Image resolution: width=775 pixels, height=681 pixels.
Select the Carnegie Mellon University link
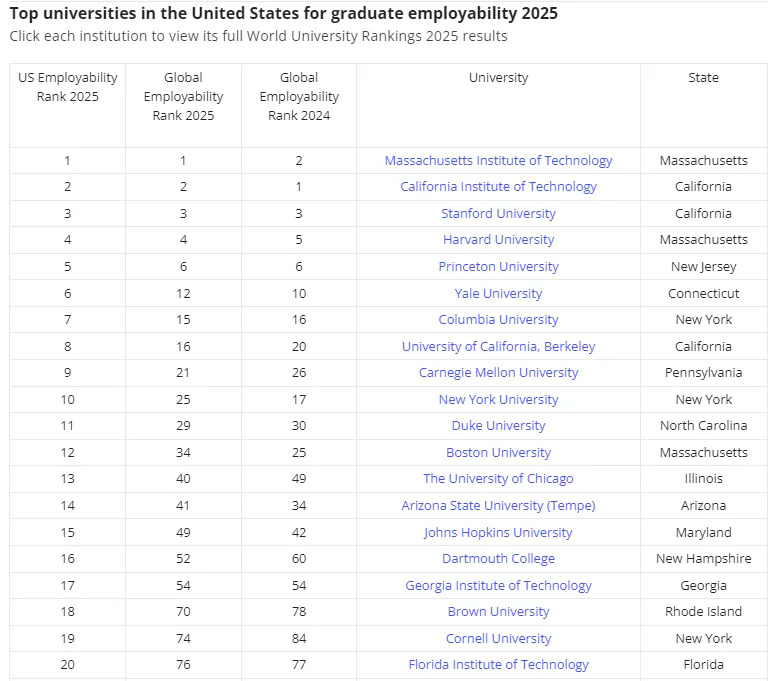498,373
